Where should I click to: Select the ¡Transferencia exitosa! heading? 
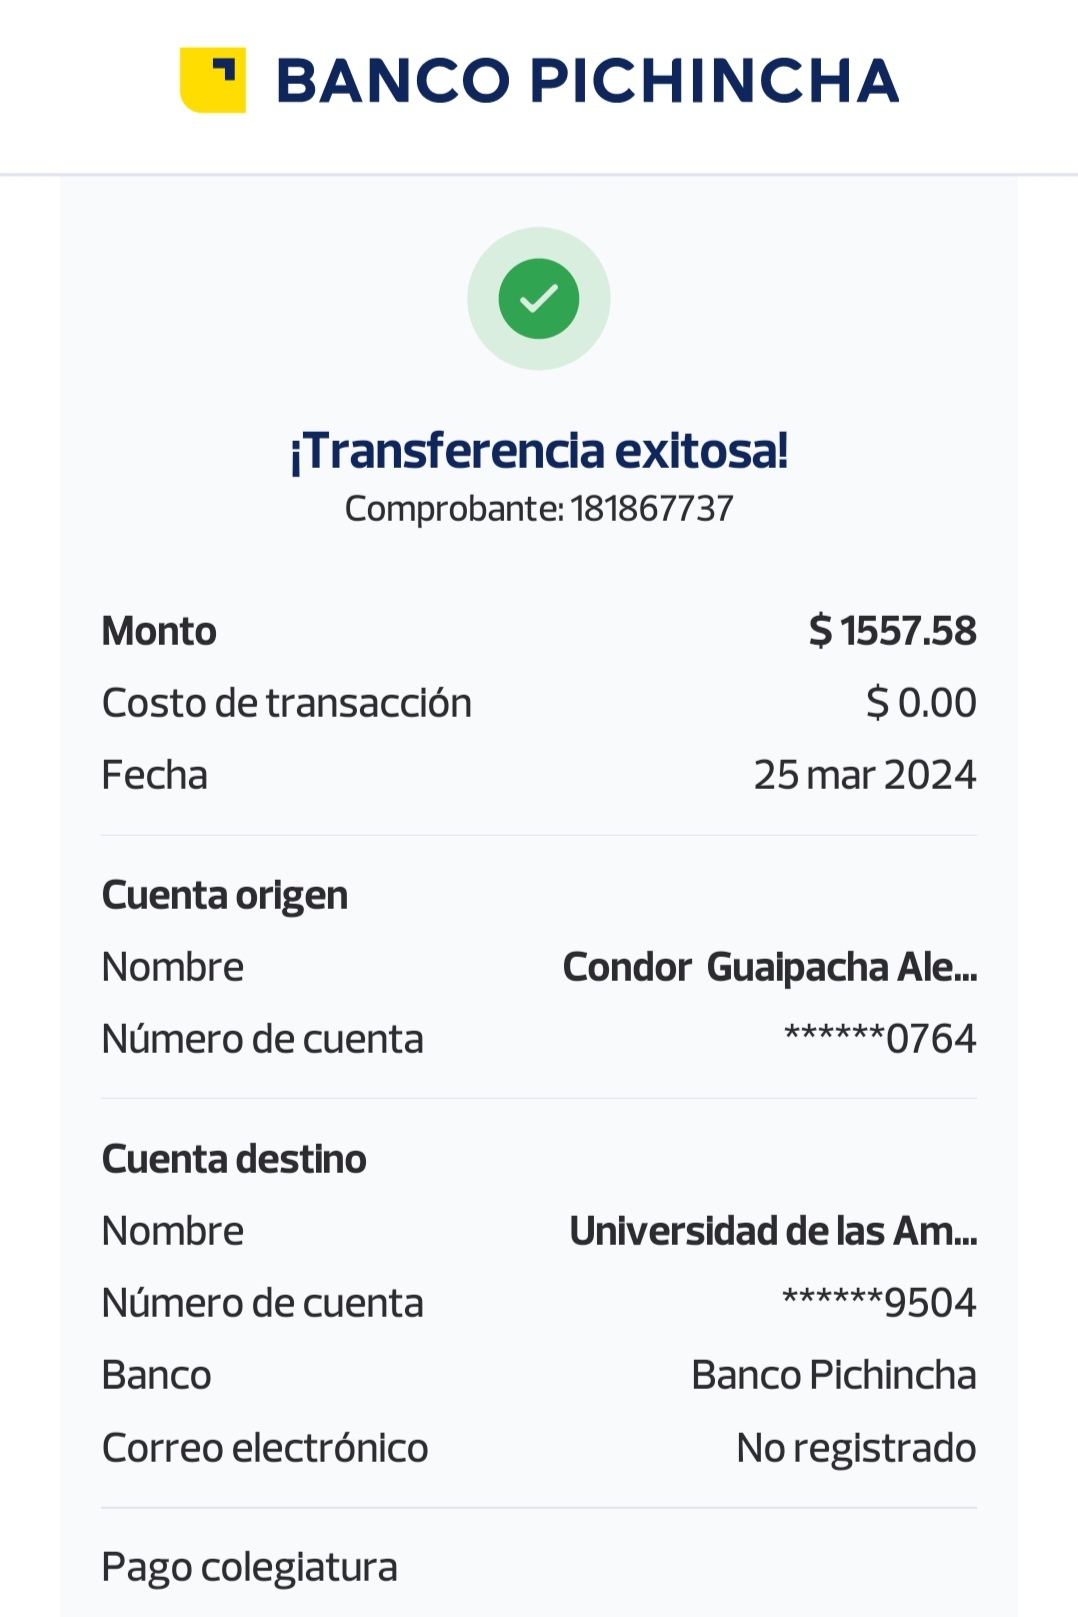tap(539, 451)
